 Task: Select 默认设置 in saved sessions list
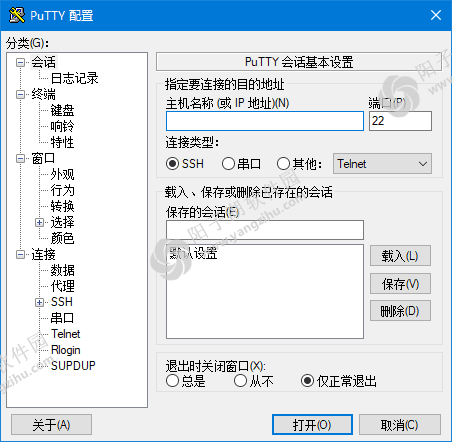pyautogui.click(x=193, y=253)
